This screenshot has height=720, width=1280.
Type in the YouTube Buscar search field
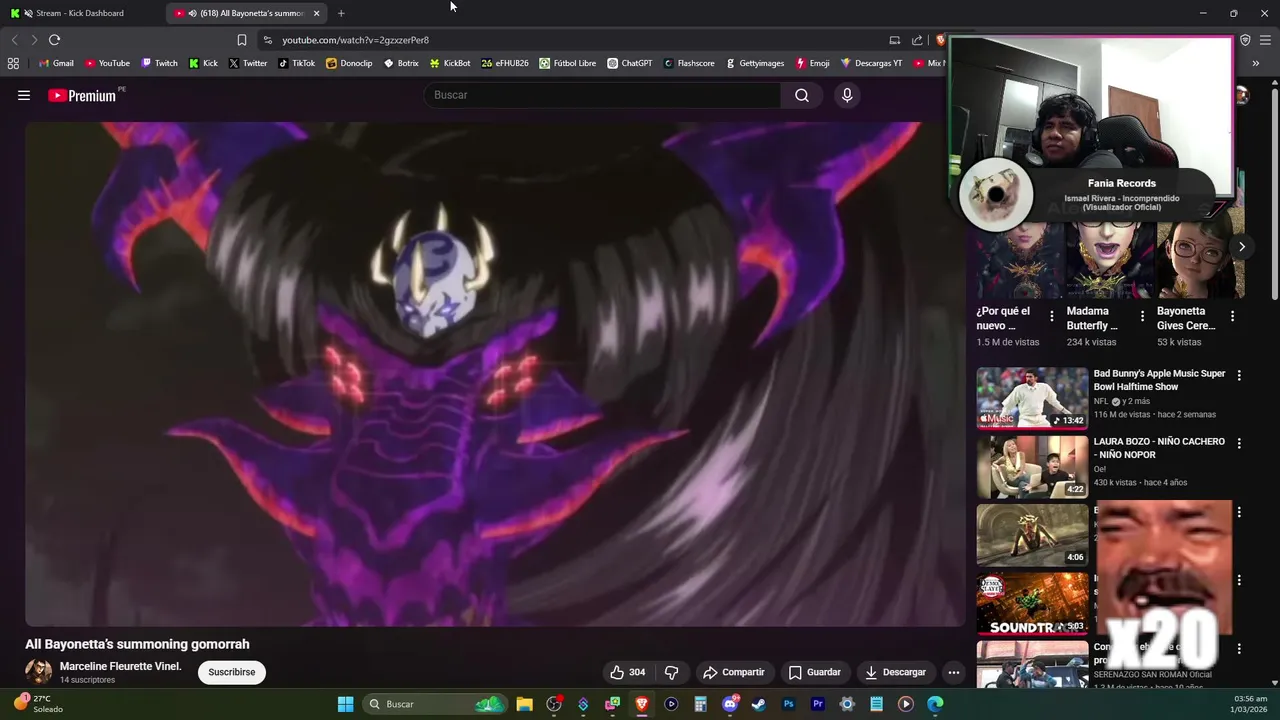click(603, 95)
